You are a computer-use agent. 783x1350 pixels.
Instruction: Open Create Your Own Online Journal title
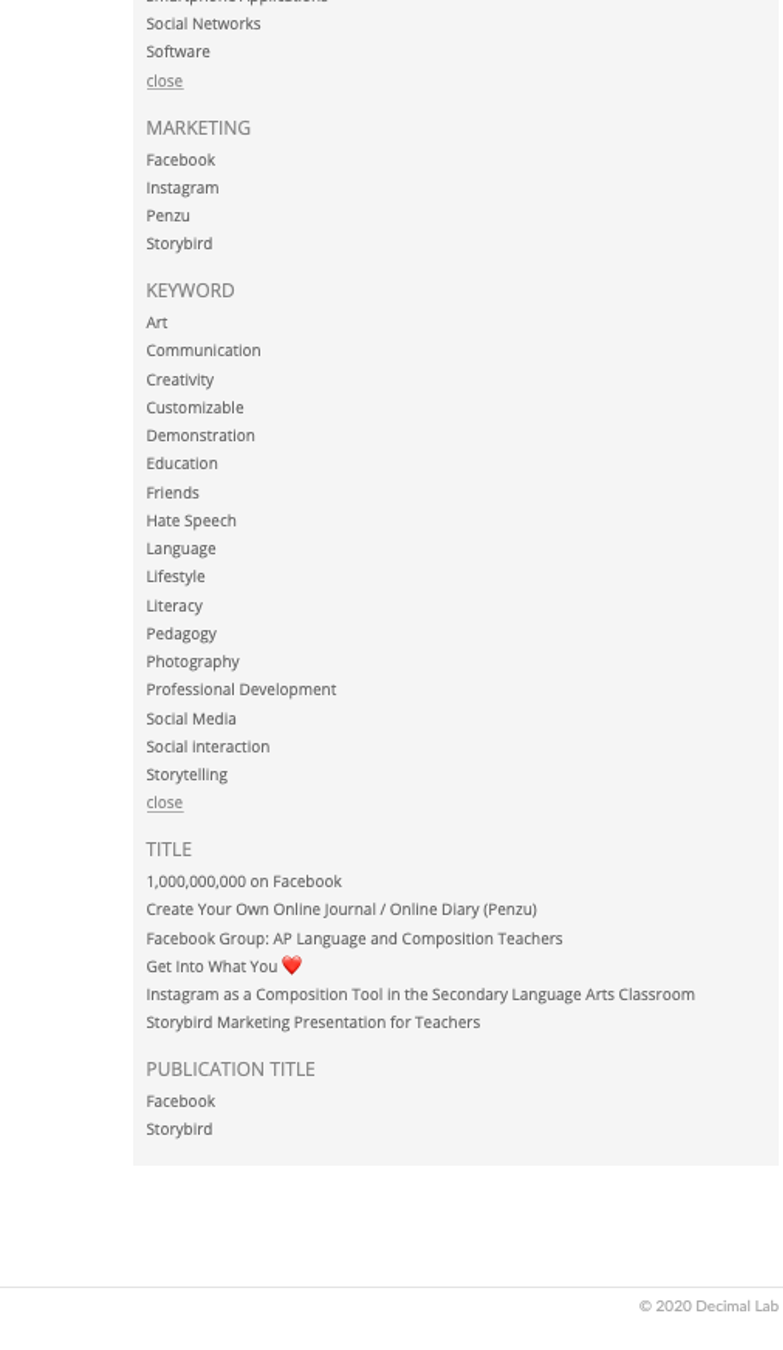pyautogui.click(x=341, y=910)
